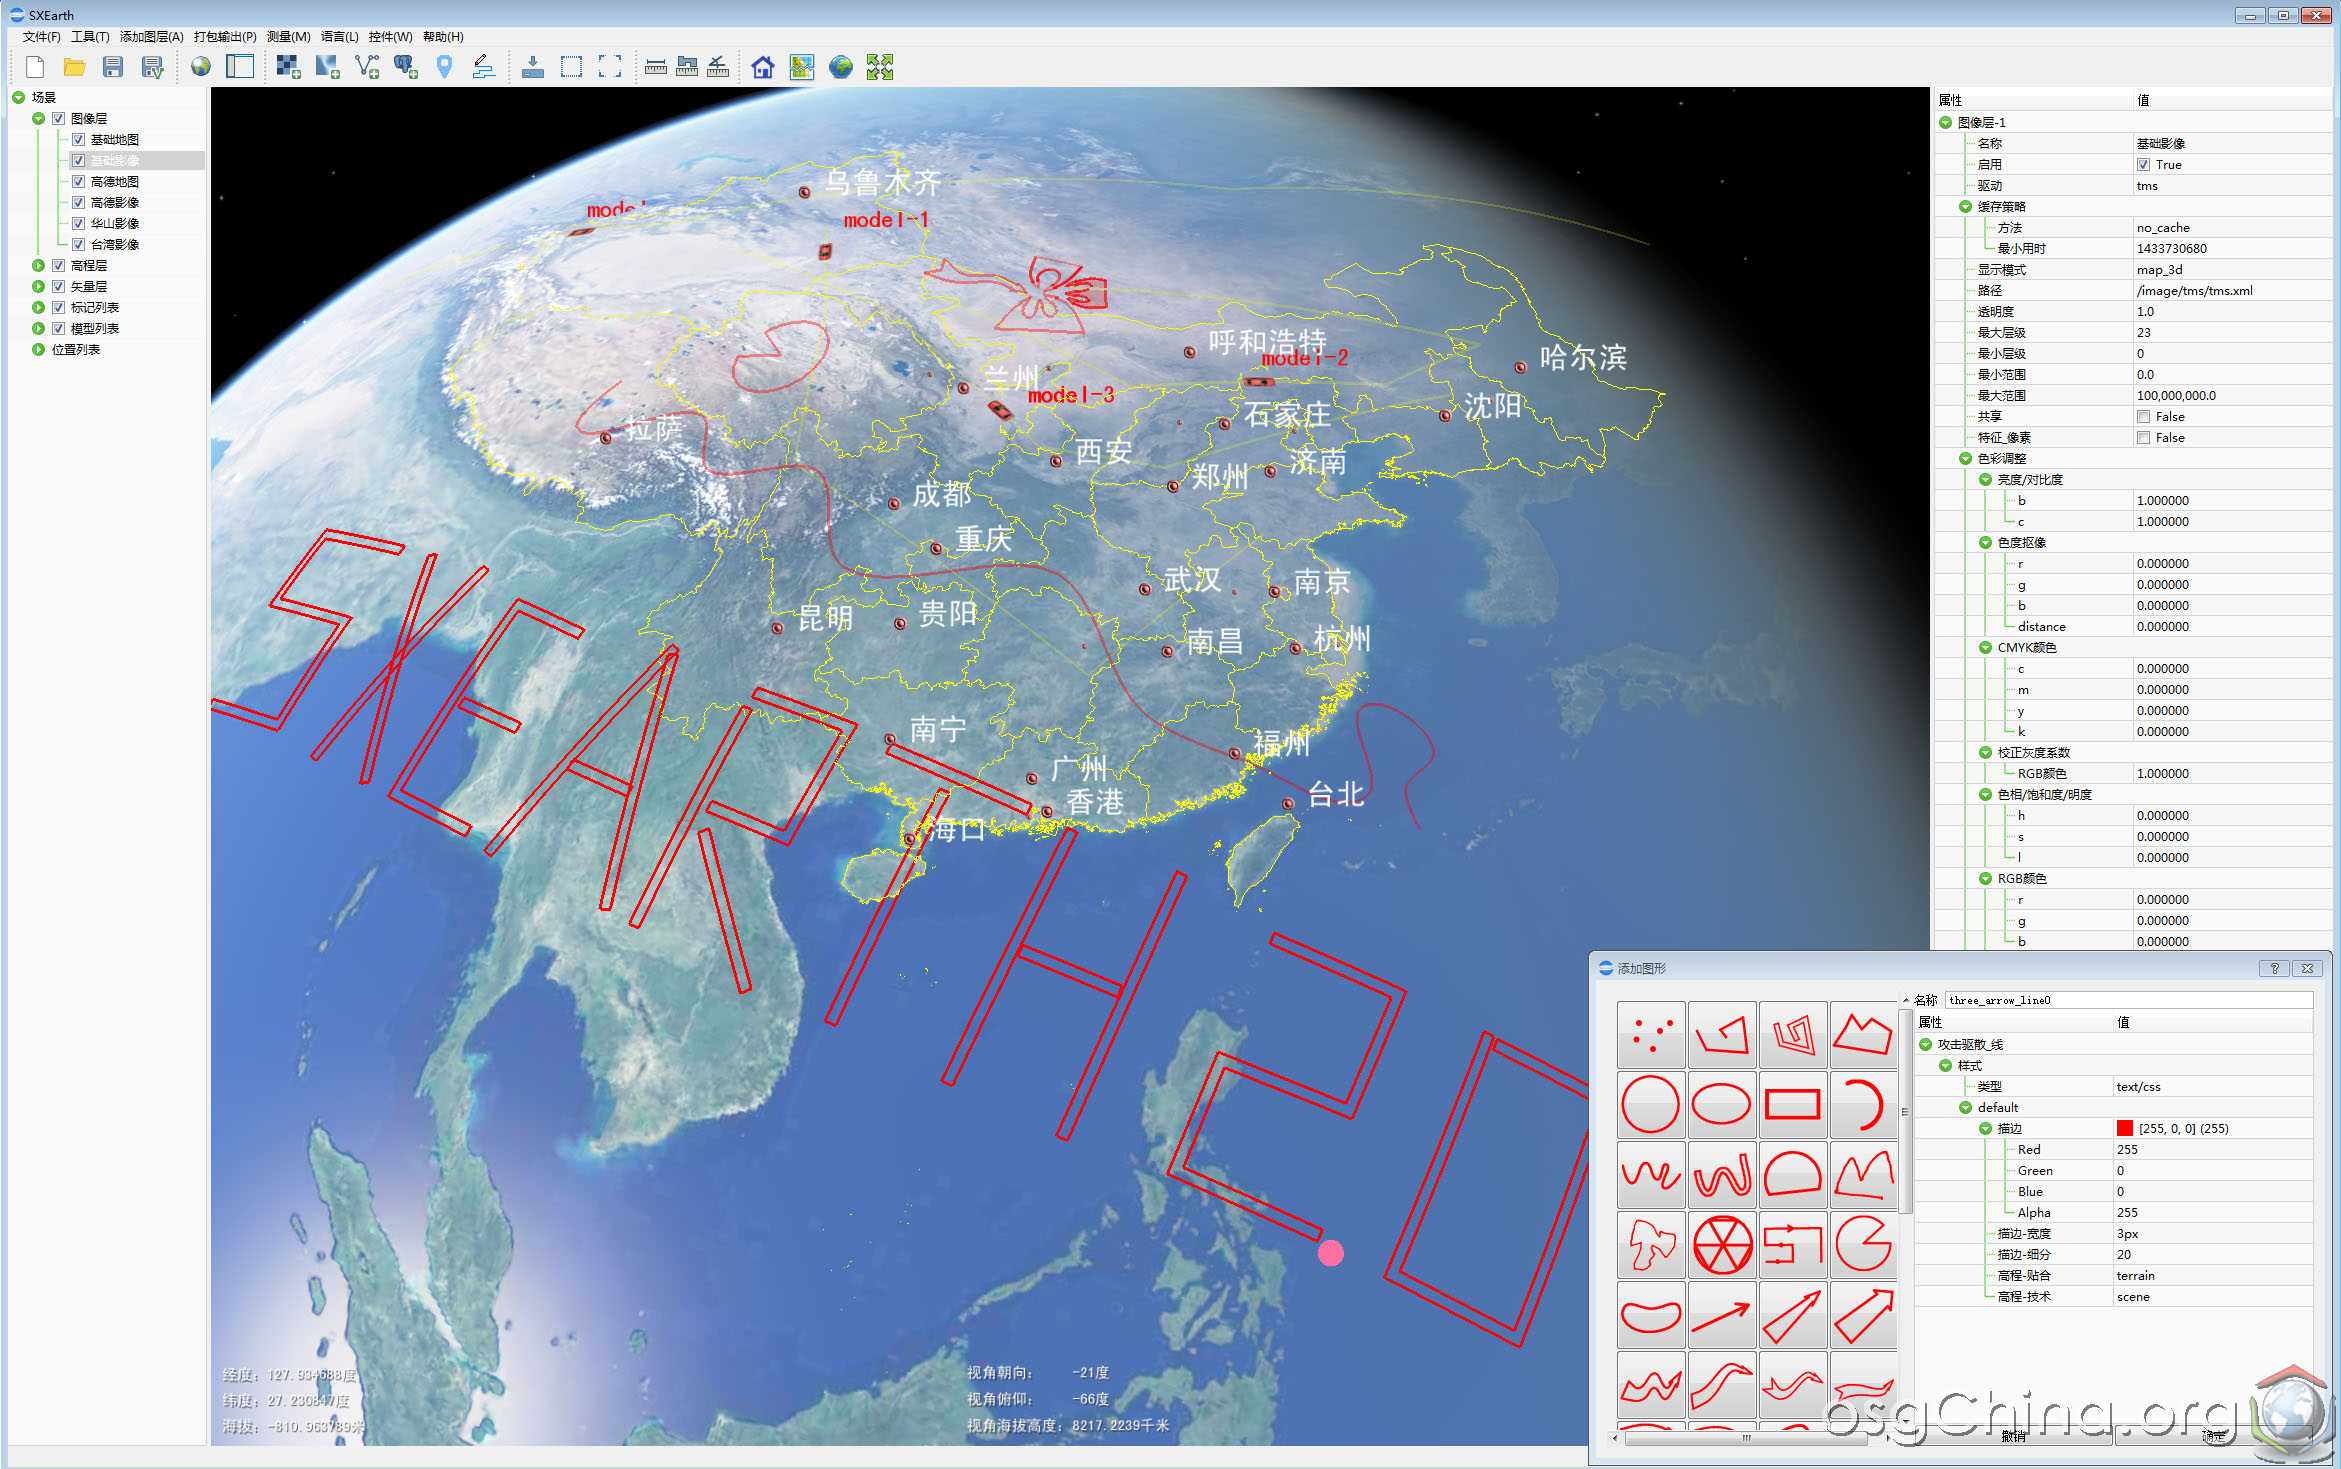Viewport: 2341px width, 1469px height.
Task: Select the area measurement ruler icon
Action: click(x=687, y=67)
